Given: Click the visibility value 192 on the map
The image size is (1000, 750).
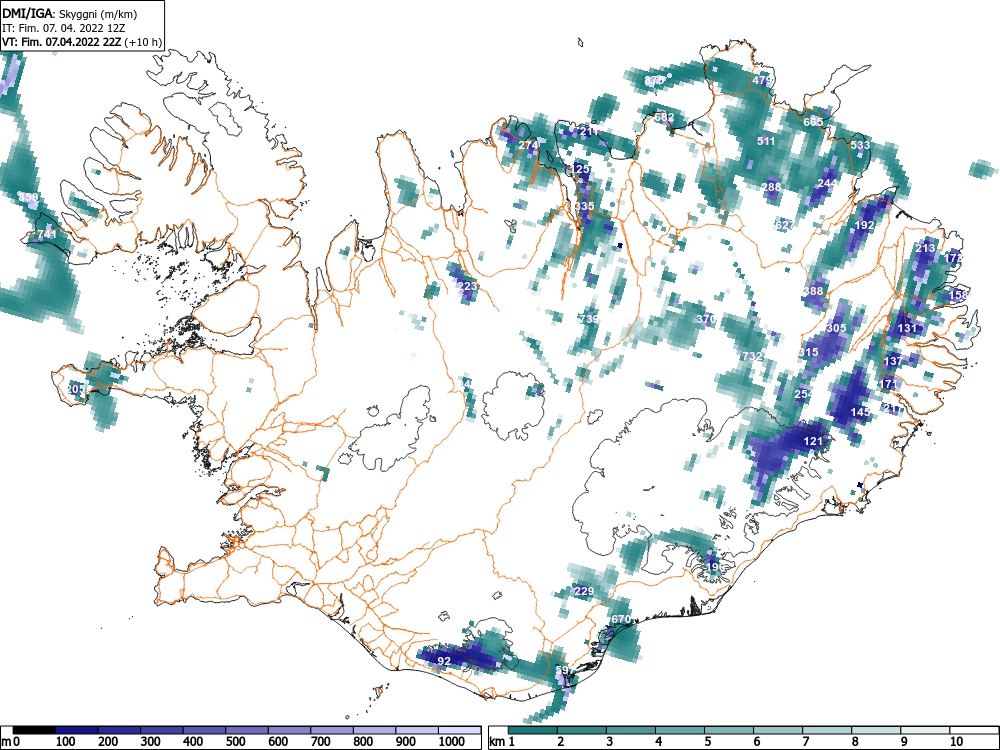Looking at the screenshot, I should (864, 225).
